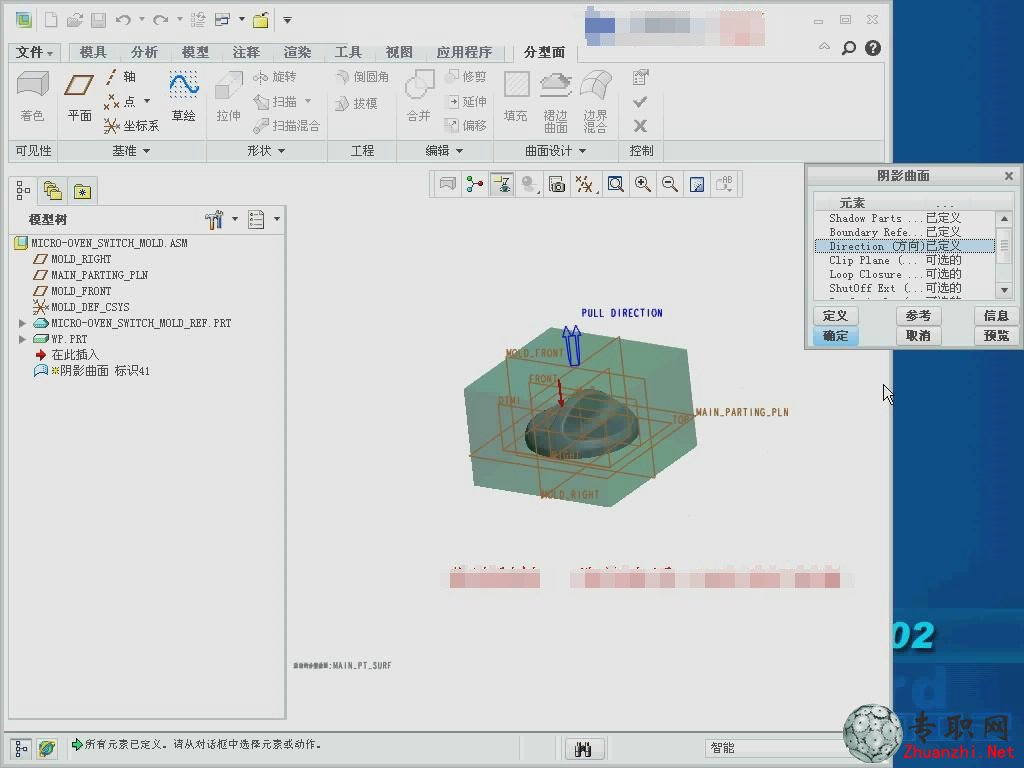
Task: Click the X cancel icon in Control group
Action: tap(640, 125)
